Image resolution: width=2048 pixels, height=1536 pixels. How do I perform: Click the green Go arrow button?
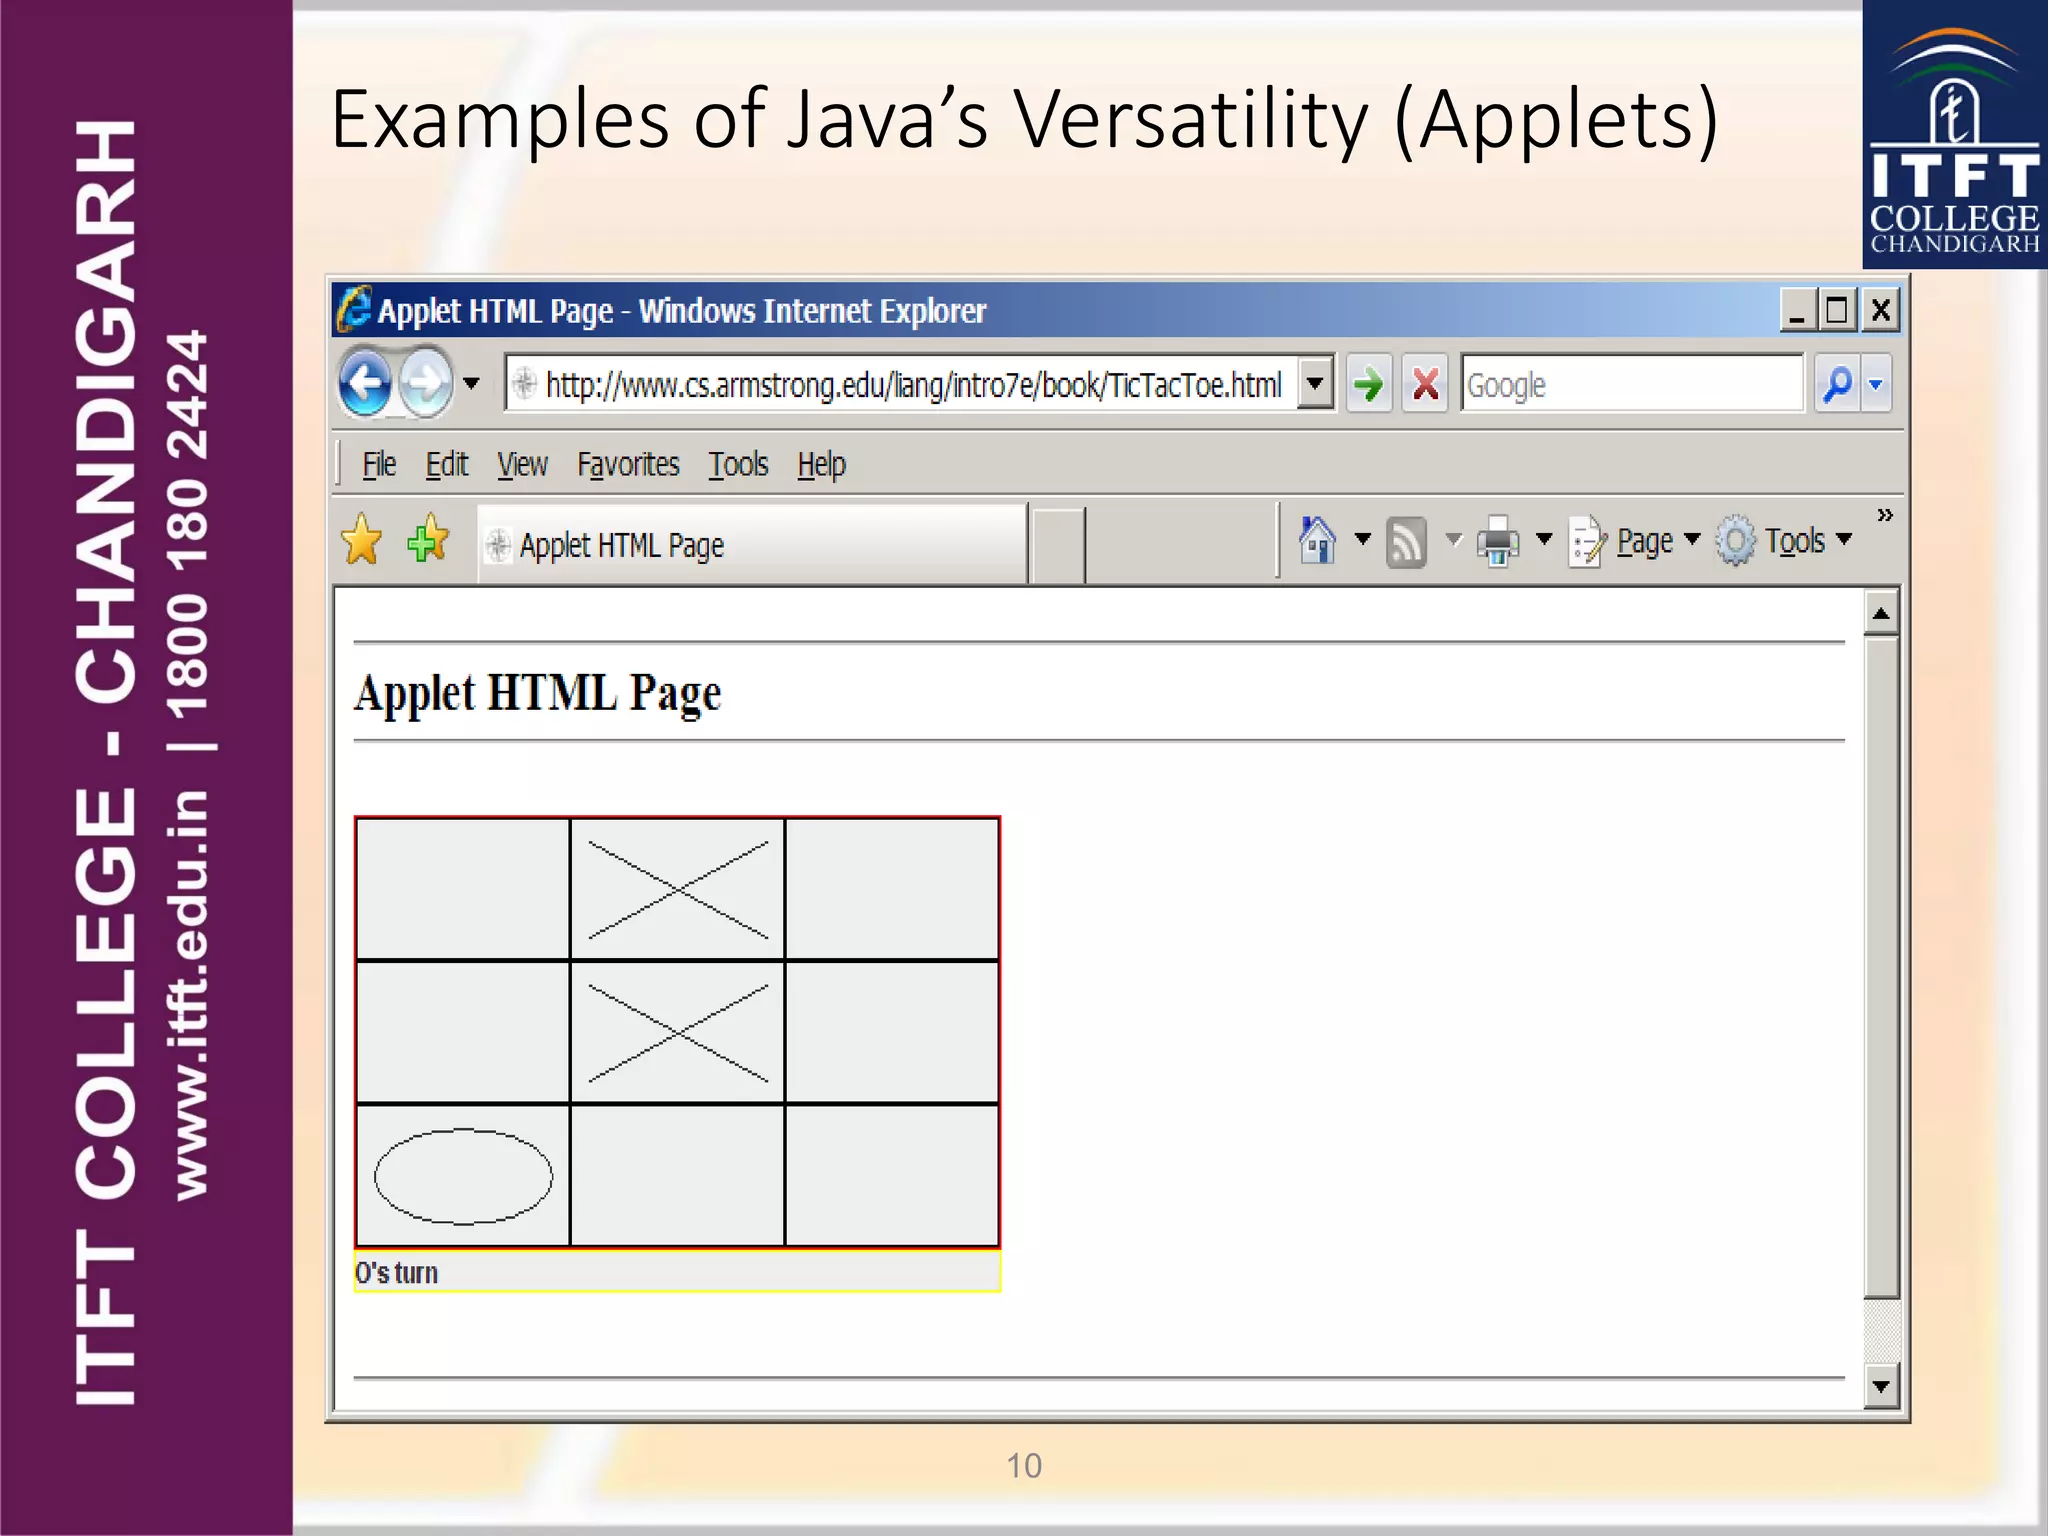pyautogui.click(x=1368, y=383)
